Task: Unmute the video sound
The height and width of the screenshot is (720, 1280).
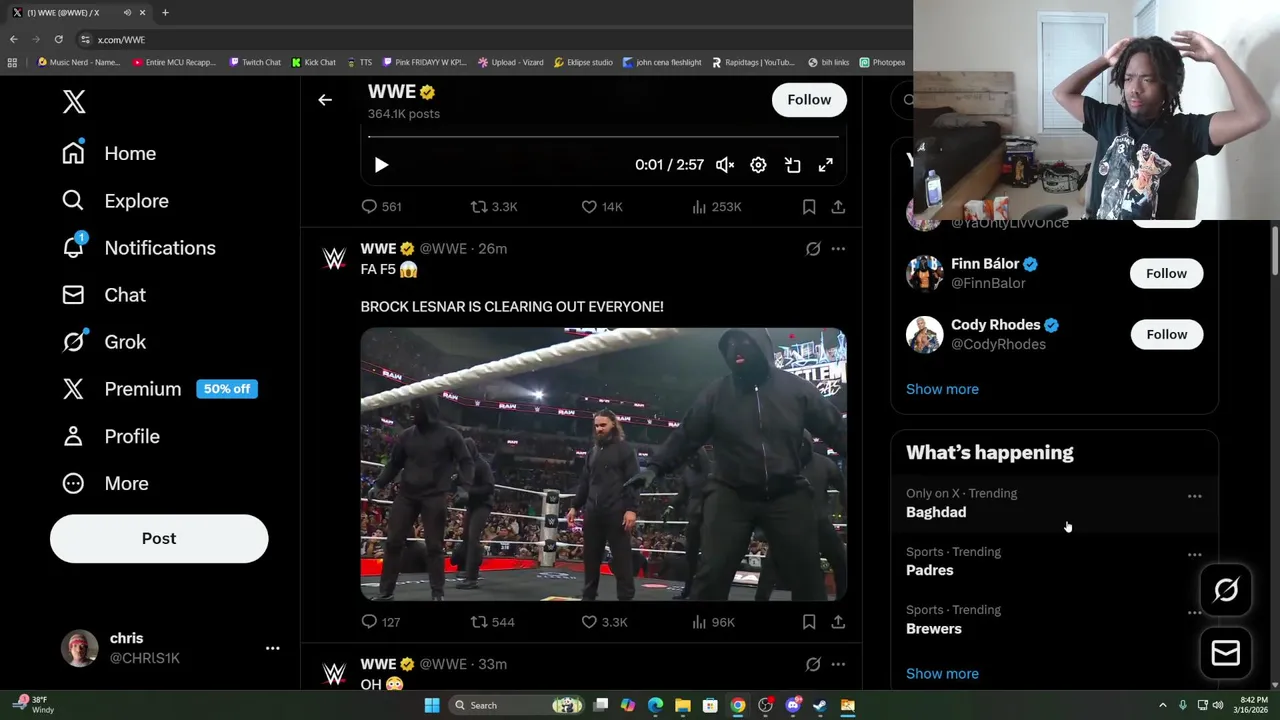Action: pos(725,165)
